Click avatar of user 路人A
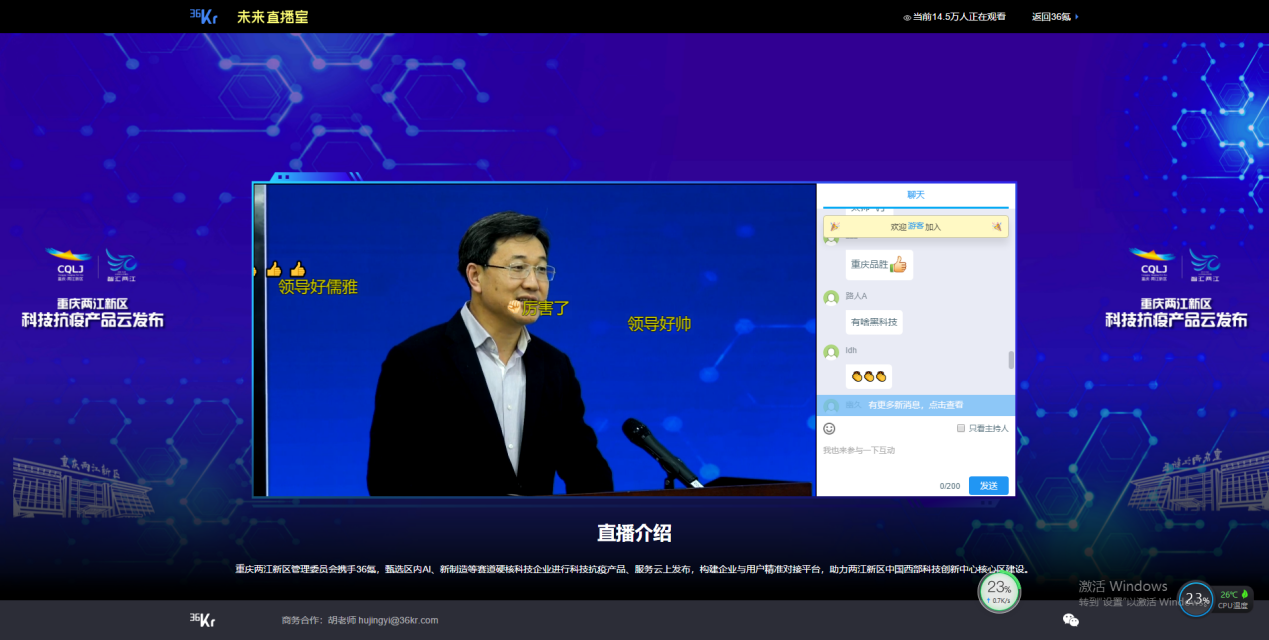 [831, 297]
